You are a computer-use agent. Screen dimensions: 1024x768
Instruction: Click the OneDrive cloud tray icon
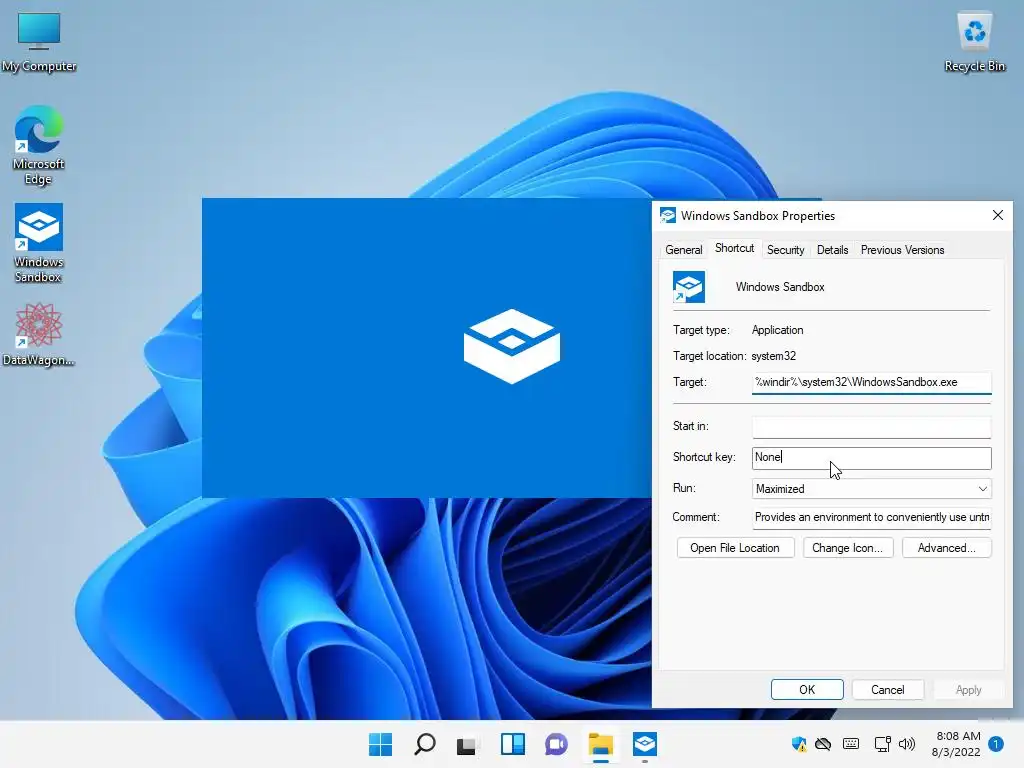(824, 744)
